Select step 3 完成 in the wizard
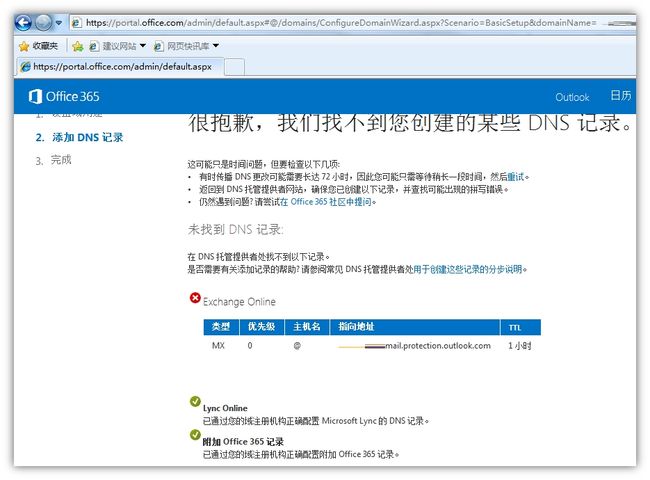 click(53, 160)
